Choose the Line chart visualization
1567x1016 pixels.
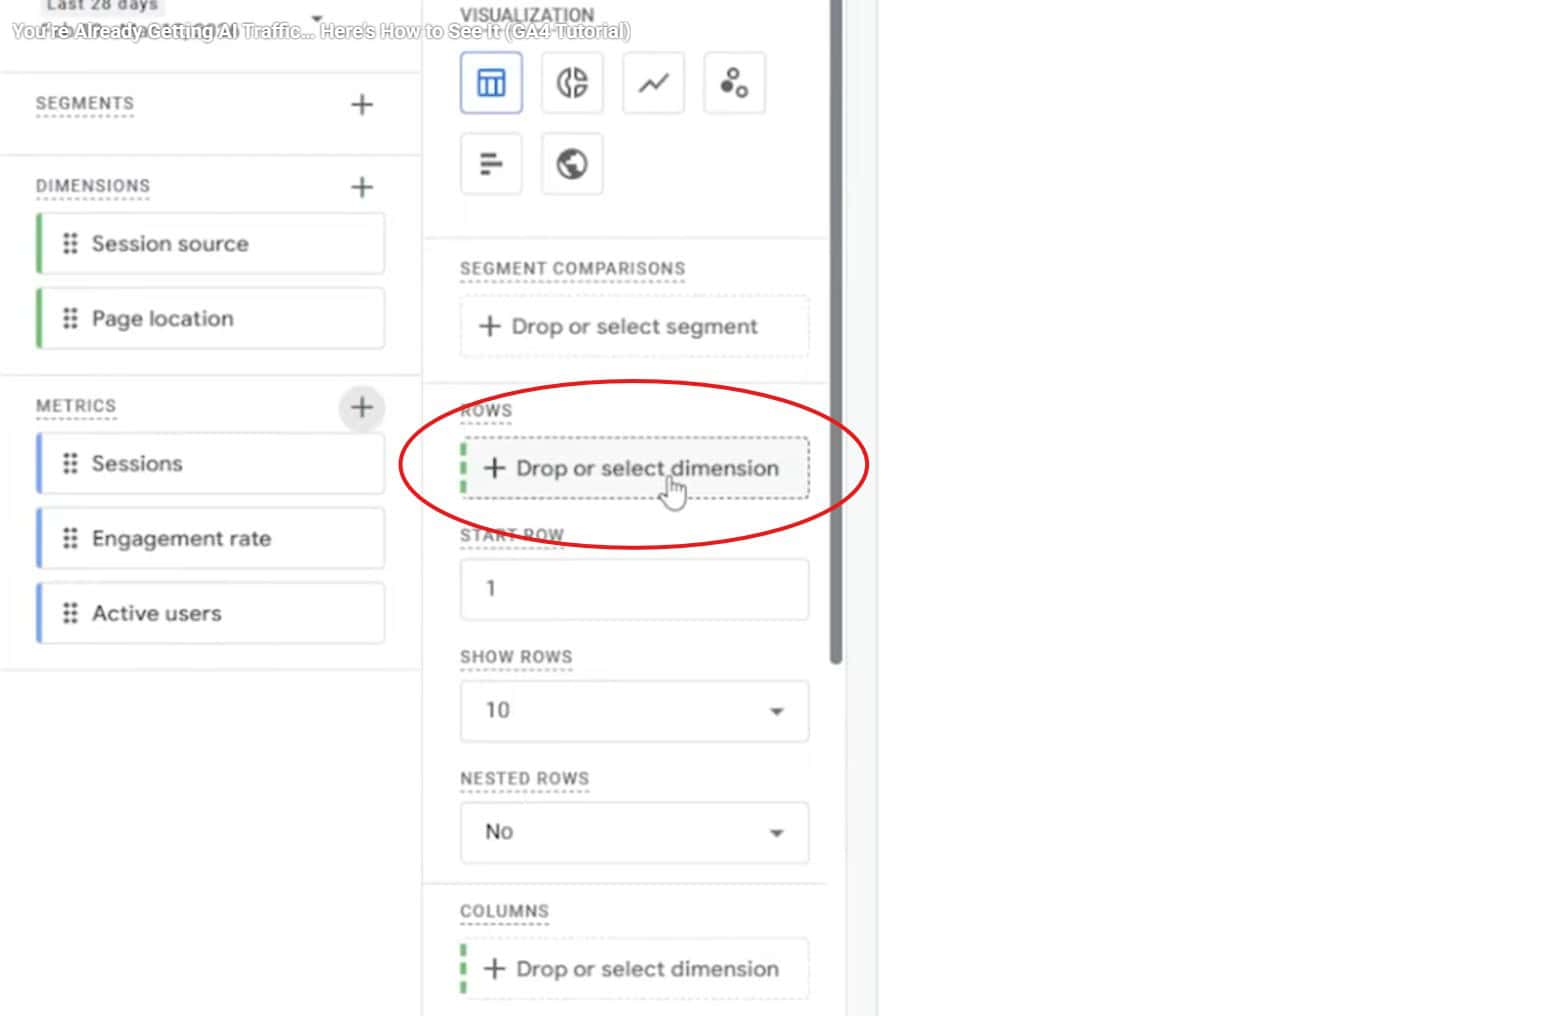click(652, 83)
